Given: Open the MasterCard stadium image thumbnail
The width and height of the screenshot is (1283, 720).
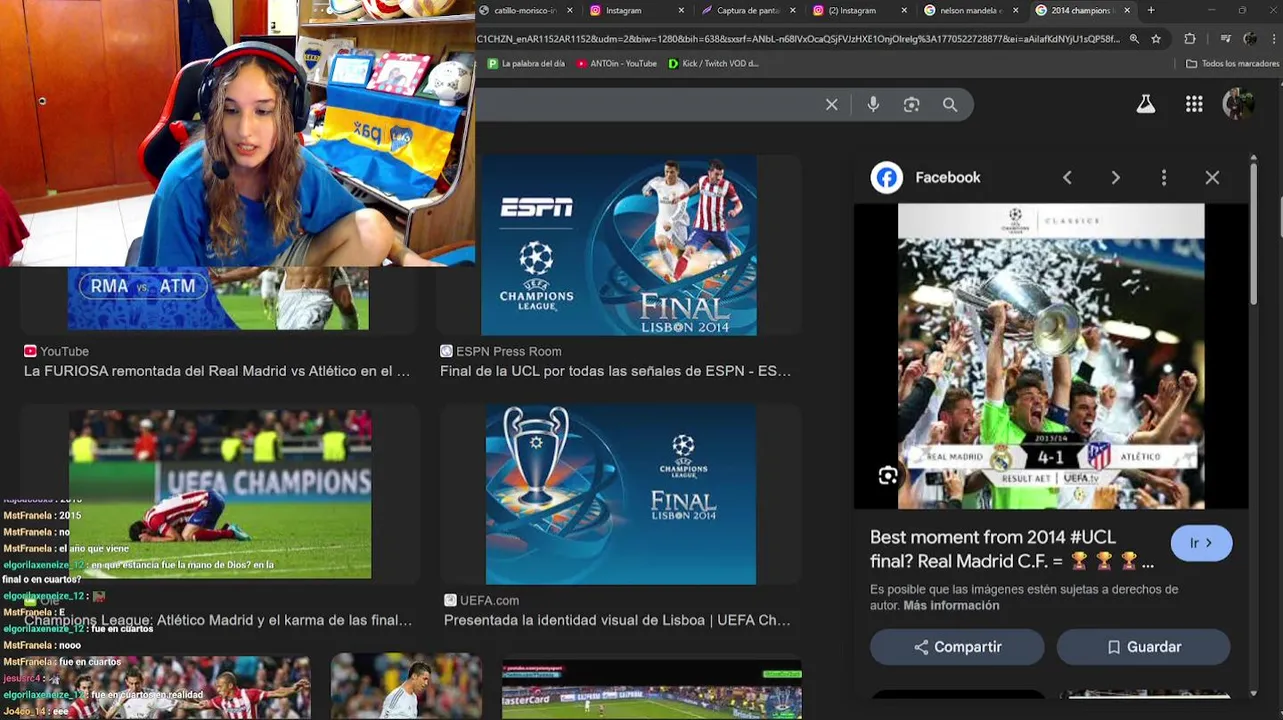Looking at the screenshot, I should 651,688.
